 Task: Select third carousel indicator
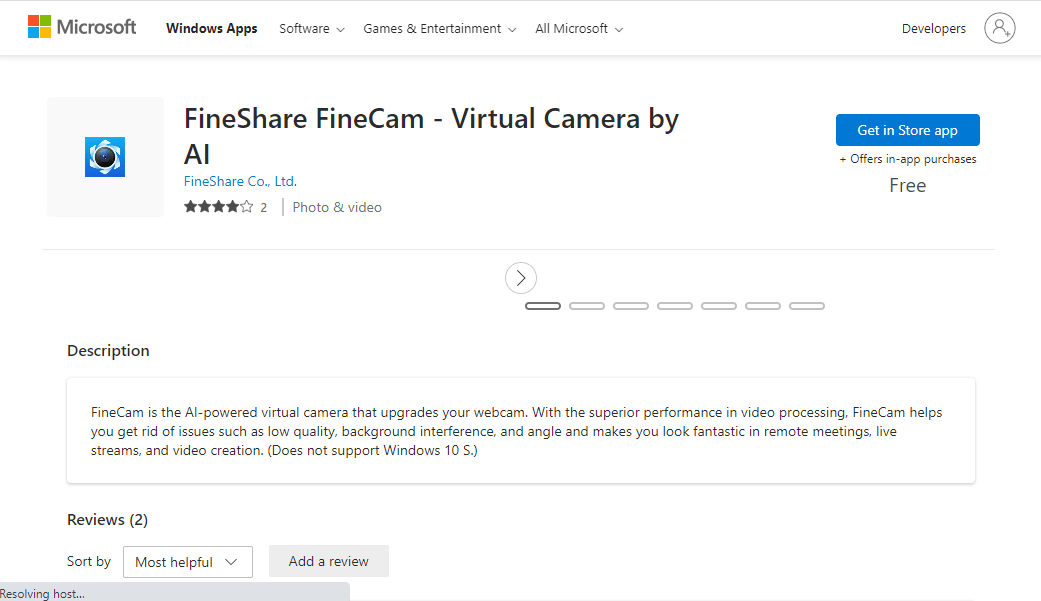tap(631, 306)
